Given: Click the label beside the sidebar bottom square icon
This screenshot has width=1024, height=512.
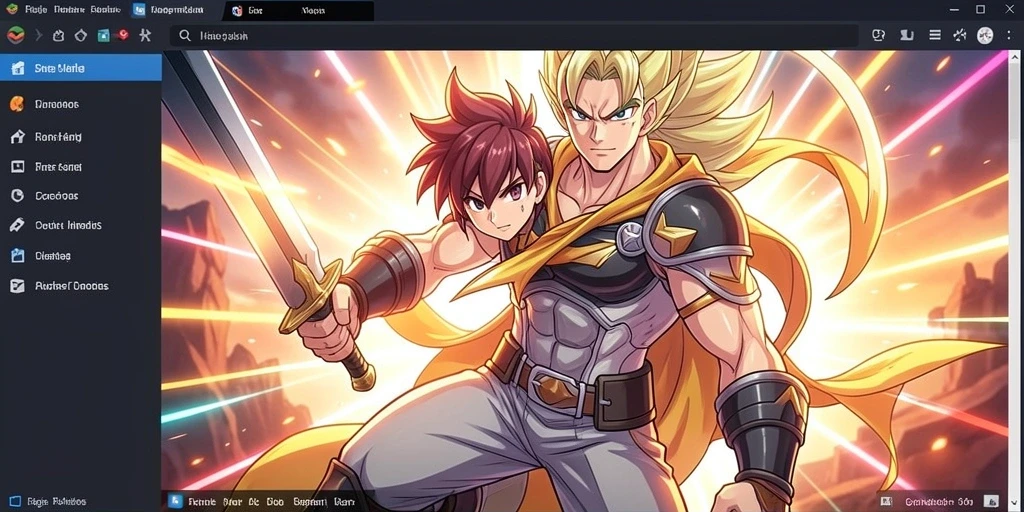Looking at the screenshot, I should click(x=56, y=502).
